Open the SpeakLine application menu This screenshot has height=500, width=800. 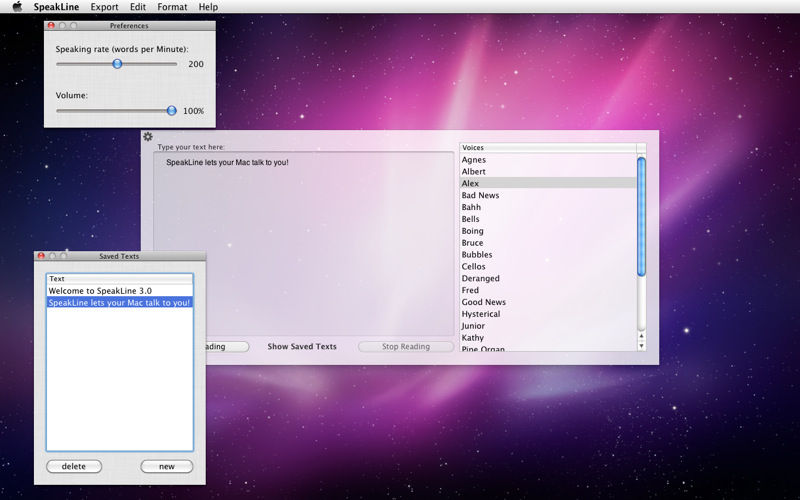(x=56, y=7)
